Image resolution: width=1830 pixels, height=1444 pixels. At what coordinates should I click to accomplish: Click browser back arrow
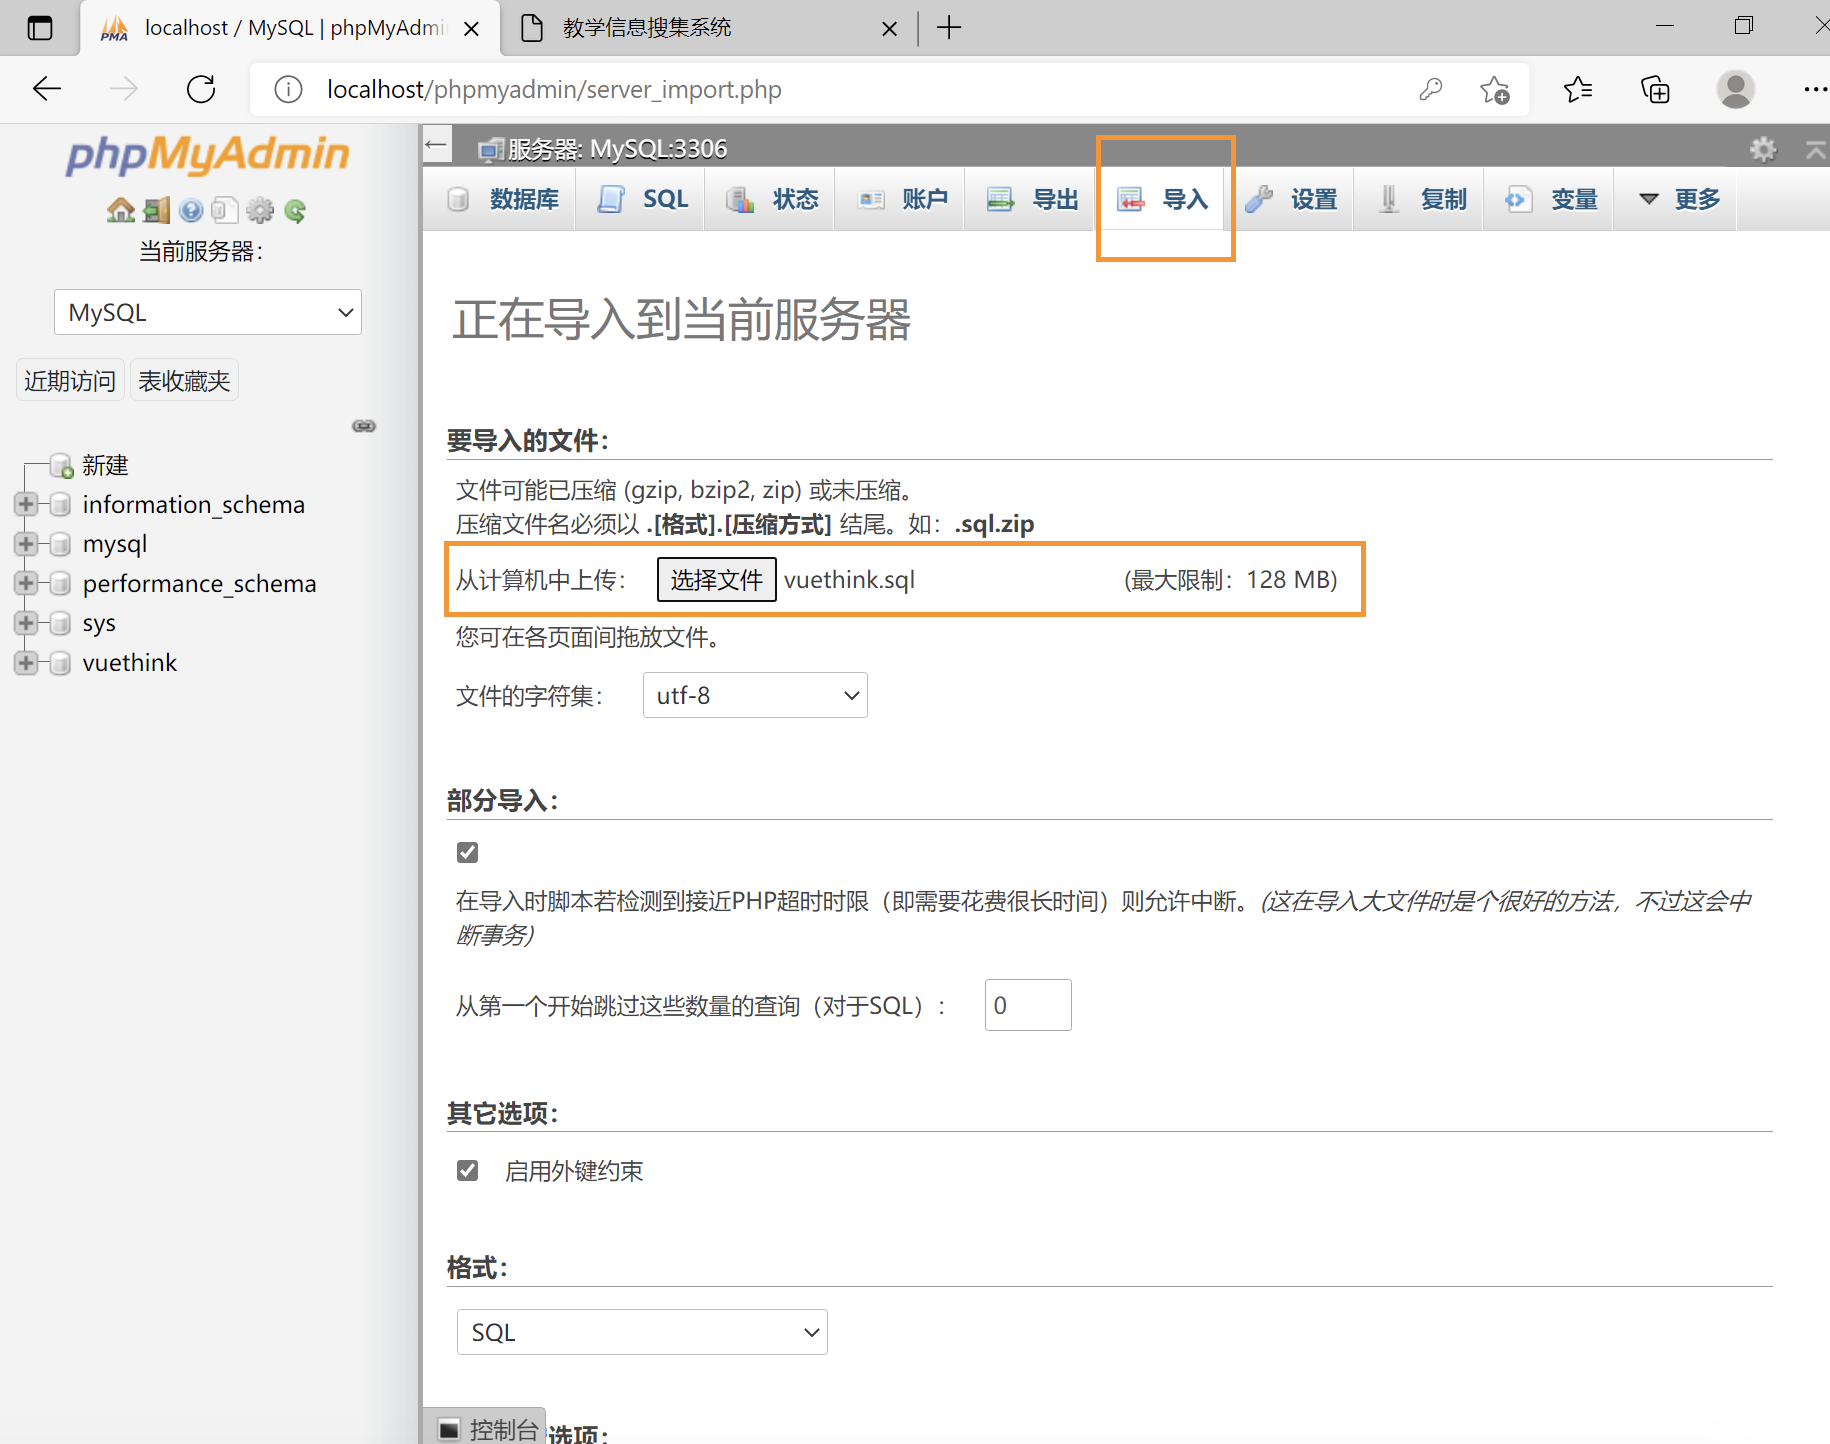pos(46,89)
